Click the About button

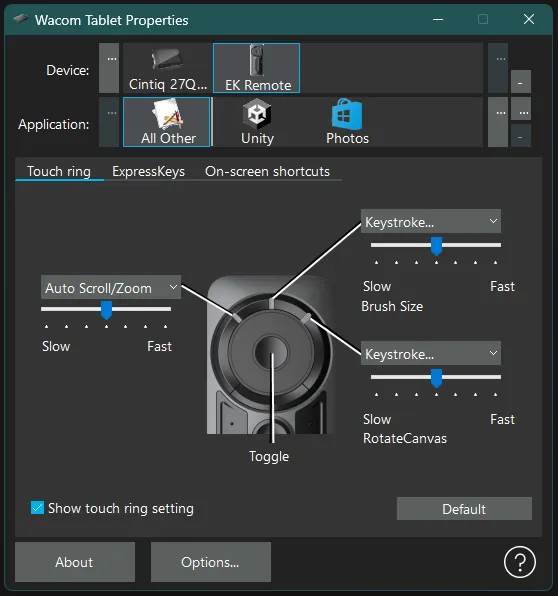click(x=75, y=562)
